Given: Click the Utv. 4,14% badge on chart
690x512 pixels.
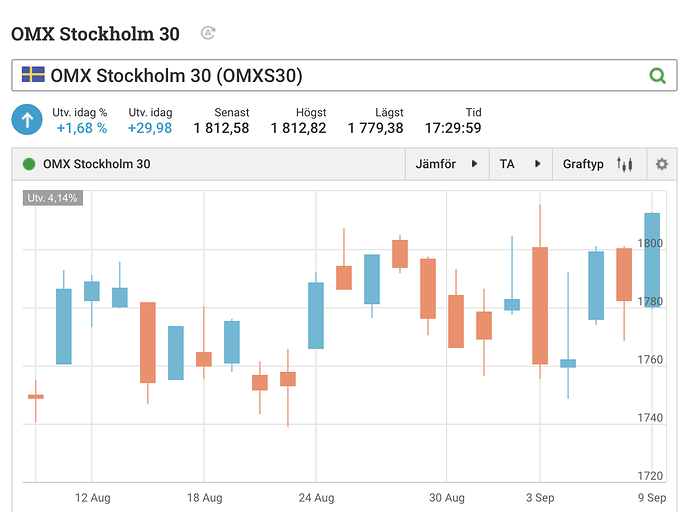Looking at the screenshot, I should click(x=52, y=198).
